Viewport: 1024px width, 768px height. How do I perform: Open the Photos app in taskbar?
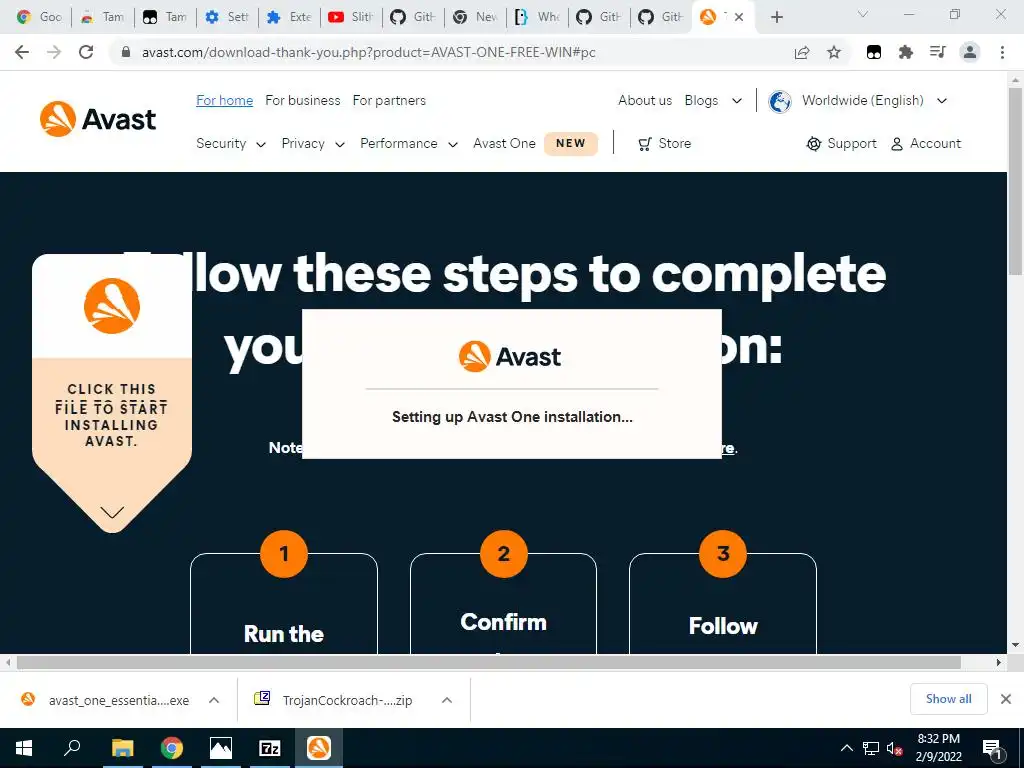click(221, 748)
